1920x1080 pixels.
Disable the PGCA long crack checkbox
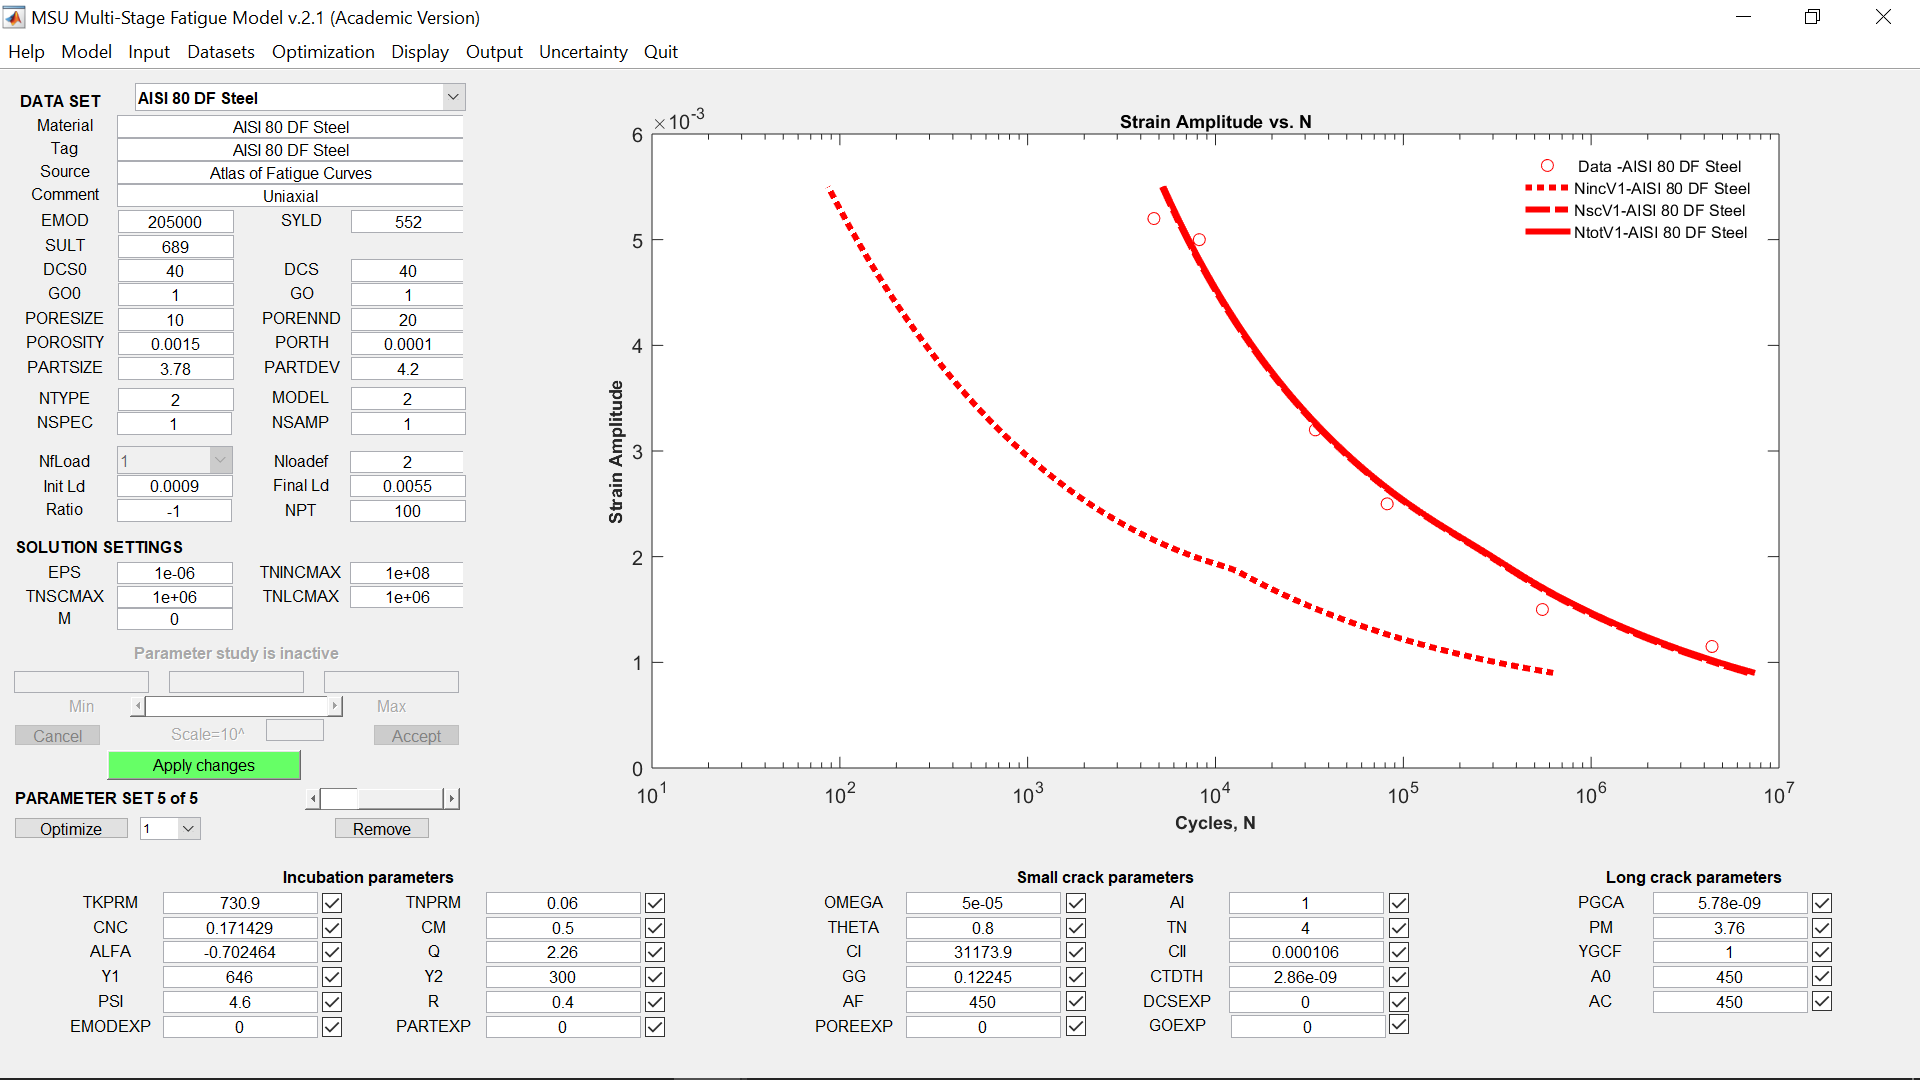1821,903
